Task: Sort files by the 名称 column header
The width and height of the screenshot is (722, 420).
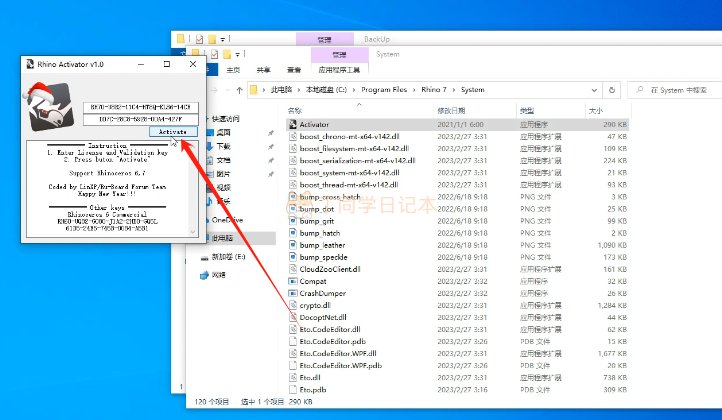Action: coord(296,109)
